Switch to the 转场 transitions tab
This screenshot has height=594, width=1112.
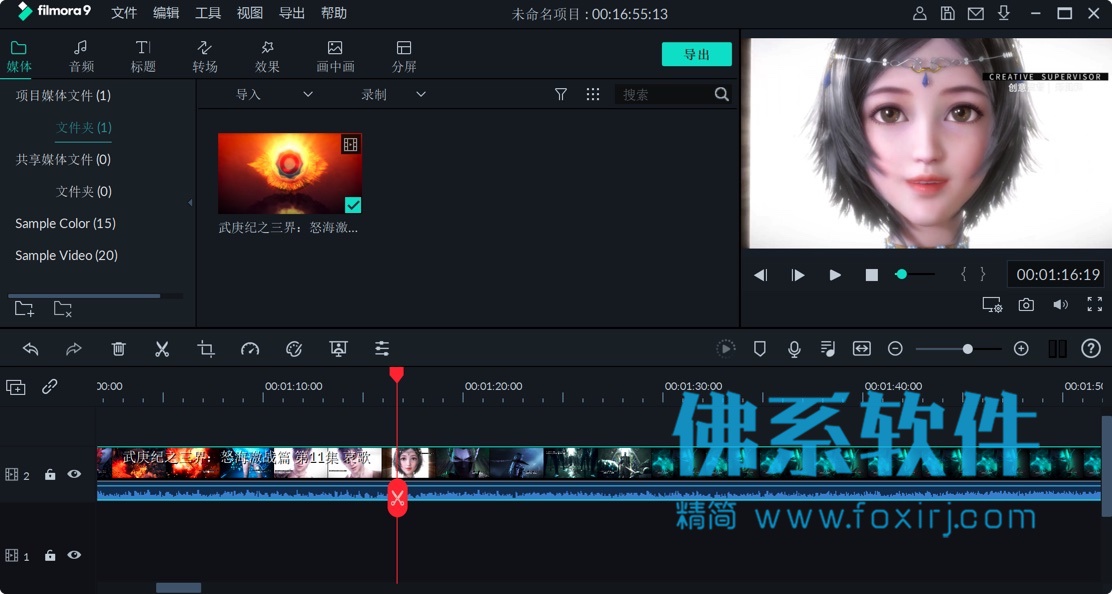click(204, 57)
